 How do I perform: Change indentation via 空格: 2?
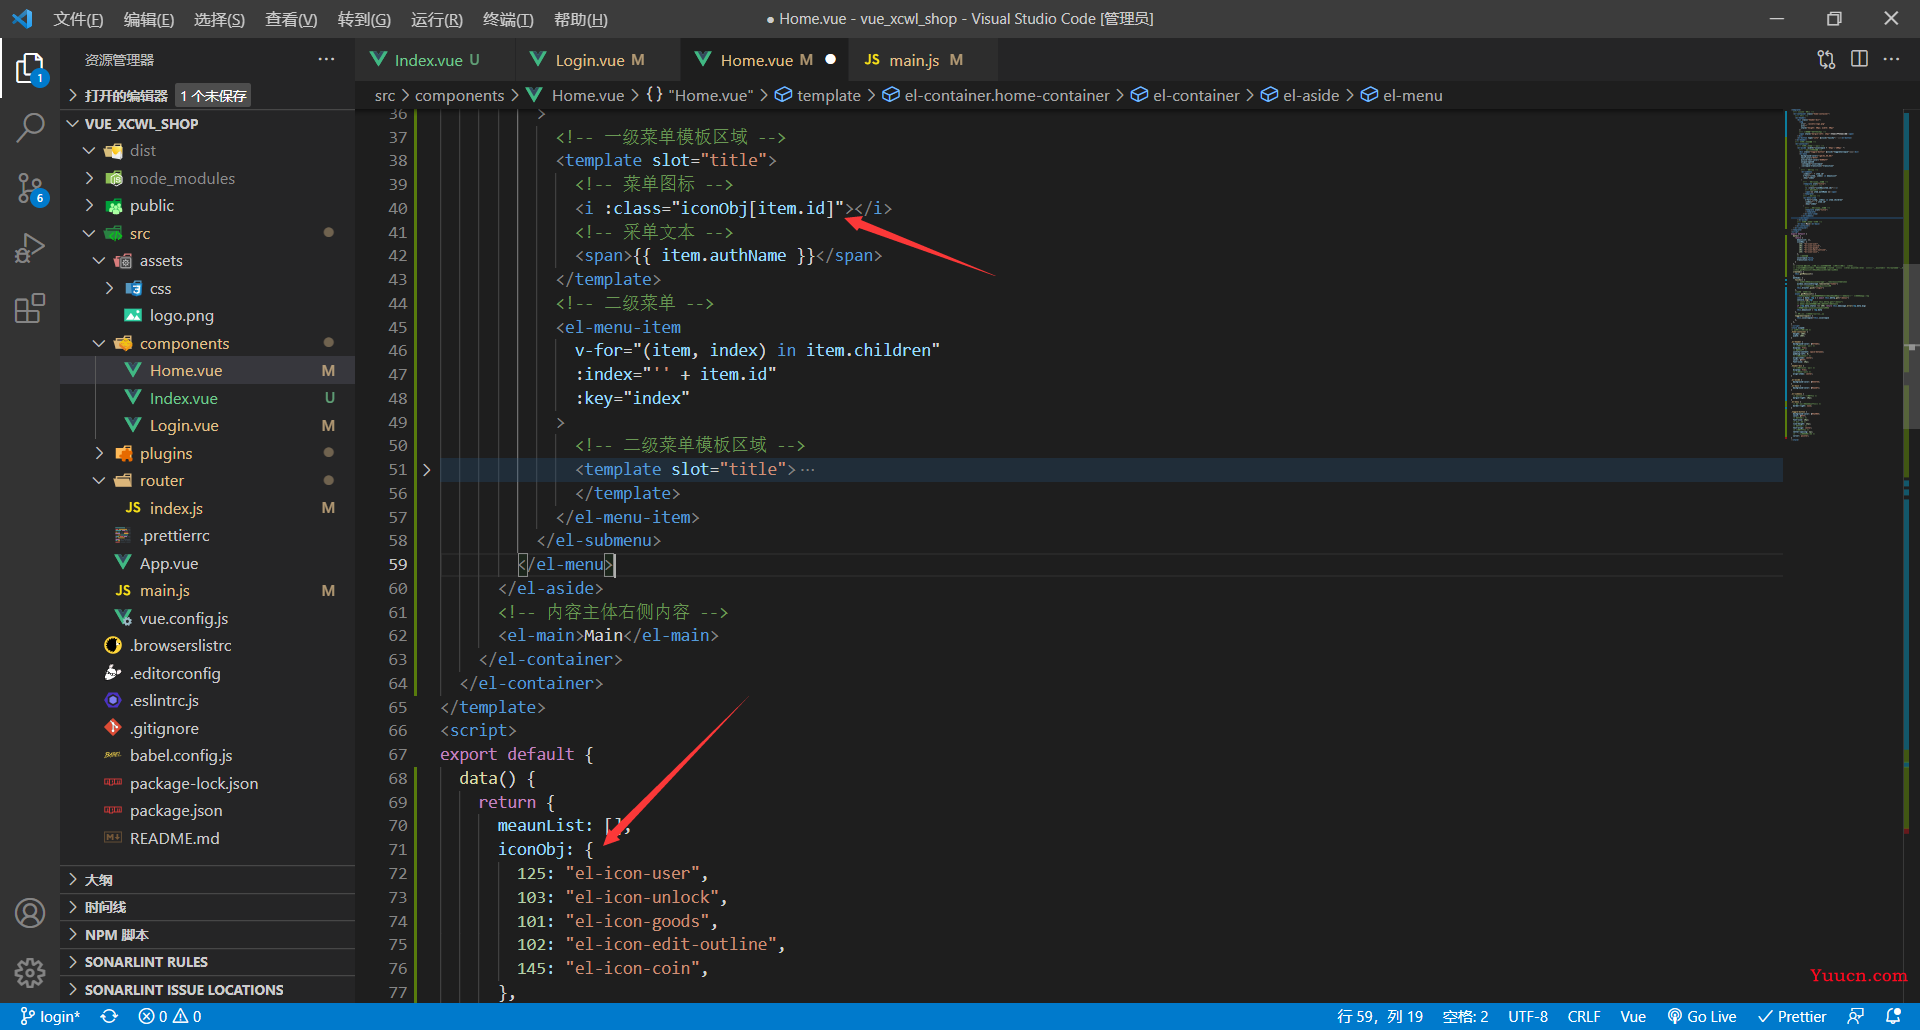click(x=1465, y=1016)
